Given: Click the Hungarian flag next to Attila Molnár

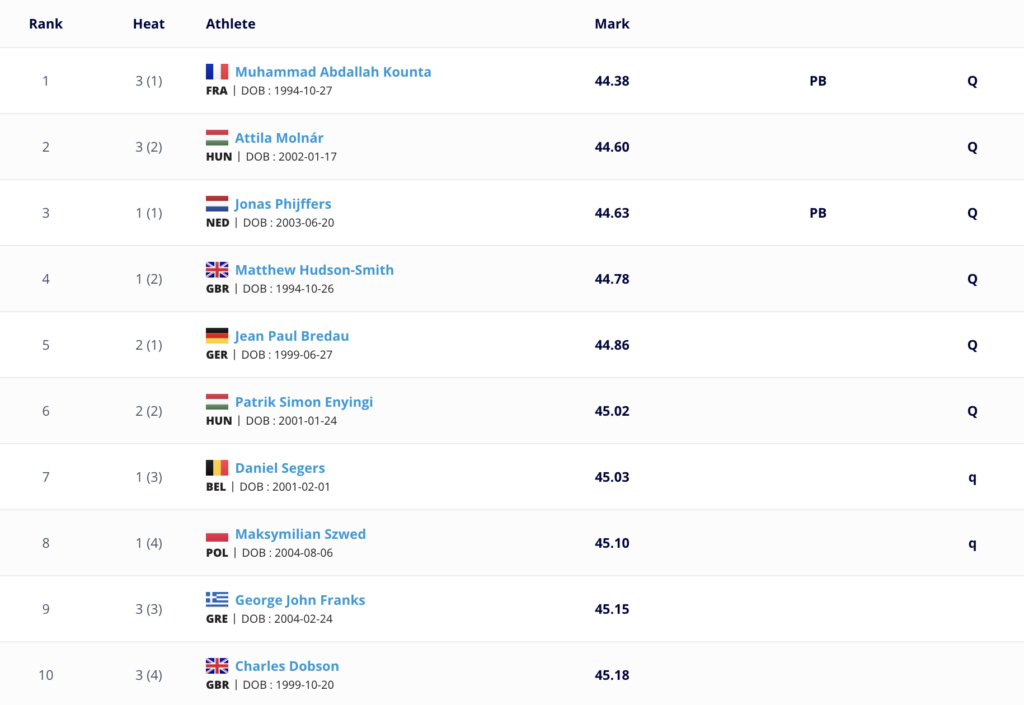Looking at the screenshot, I should 217,137.
